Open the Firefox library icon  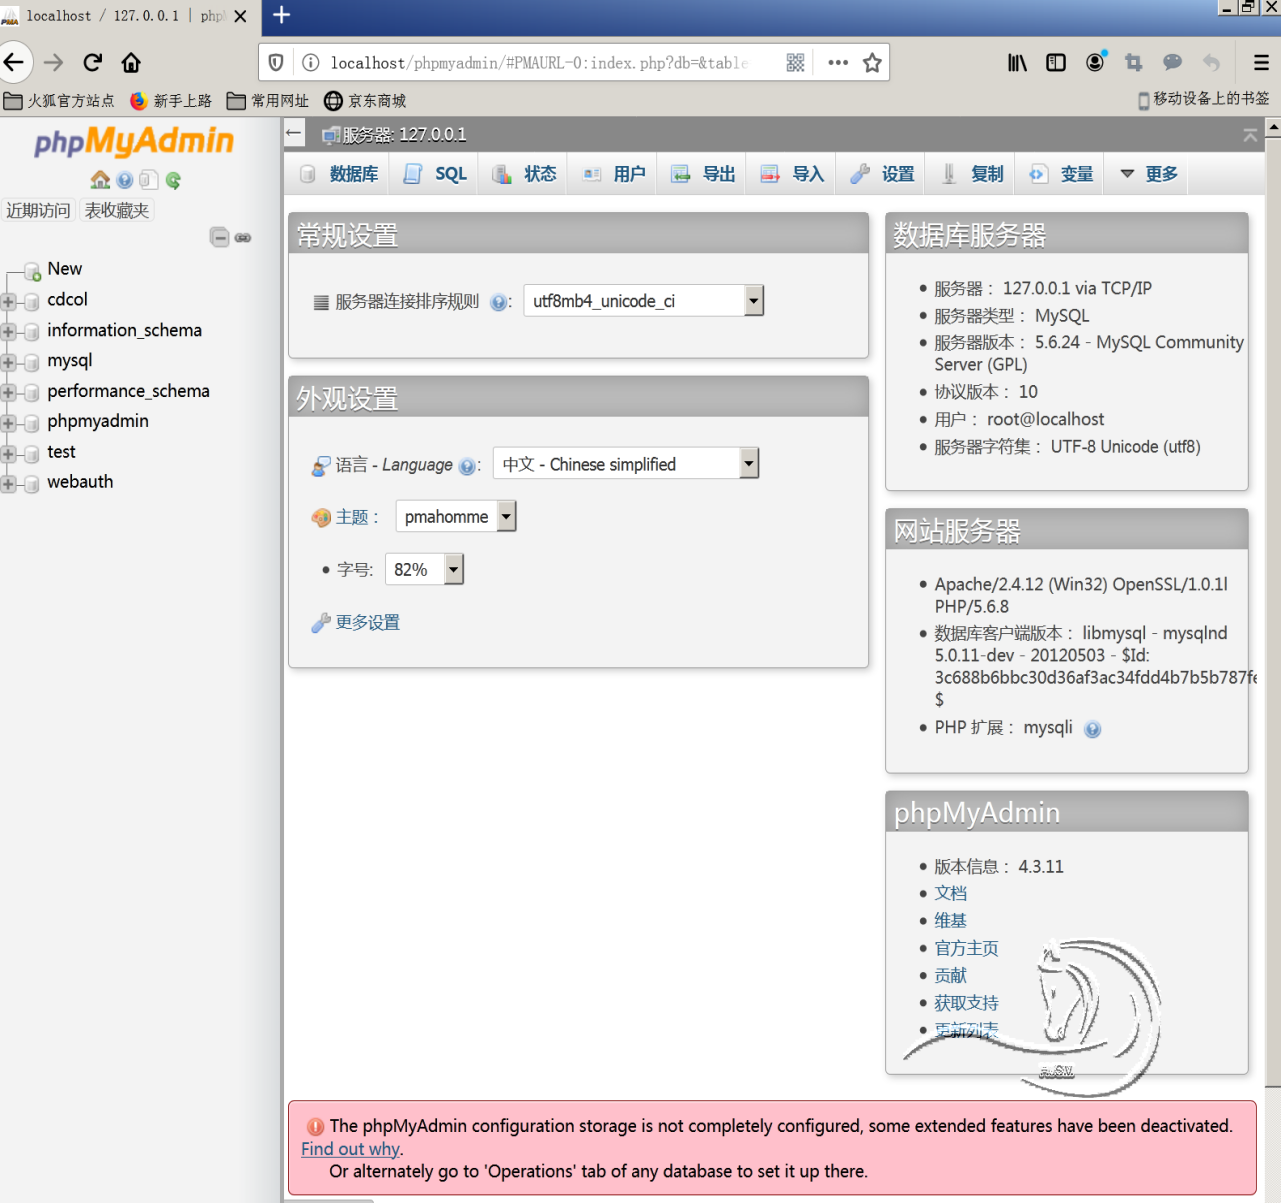[x=1017, y=63]
